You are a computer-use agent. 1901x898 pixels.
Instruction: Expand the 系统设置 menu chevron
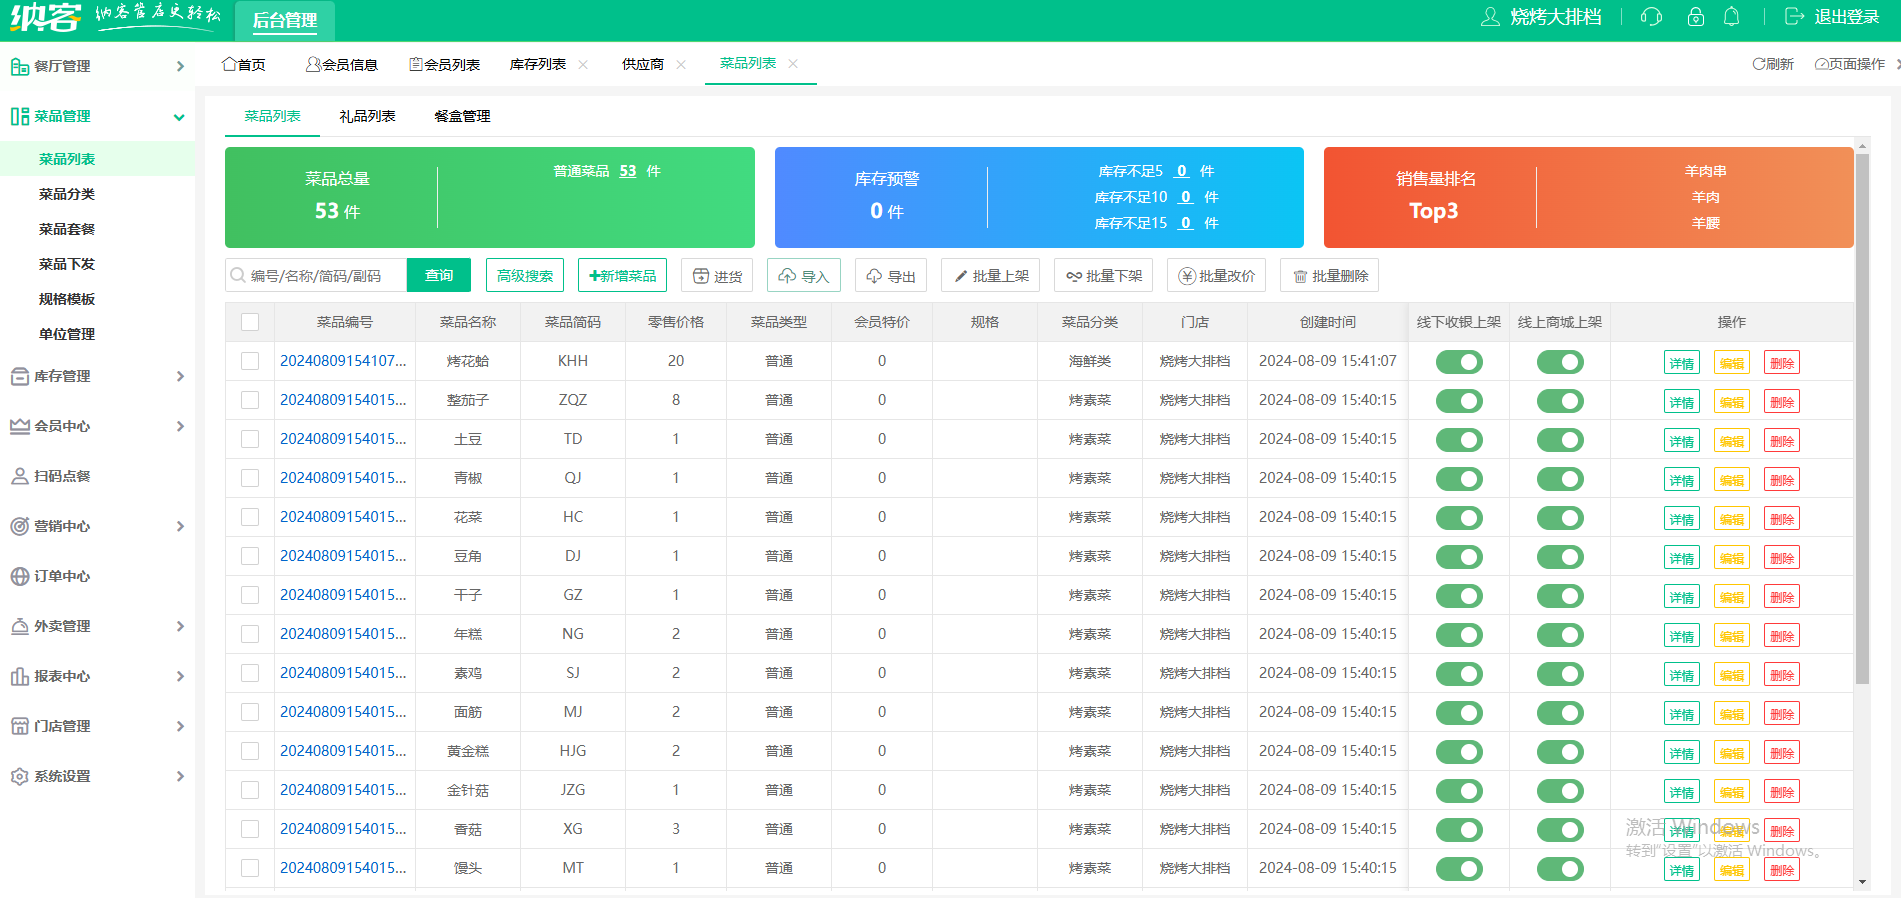tap(180, 776)
